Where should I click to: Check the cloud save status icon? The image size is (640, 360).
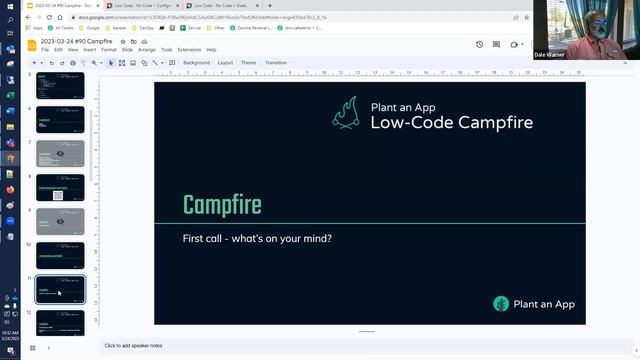144,42
